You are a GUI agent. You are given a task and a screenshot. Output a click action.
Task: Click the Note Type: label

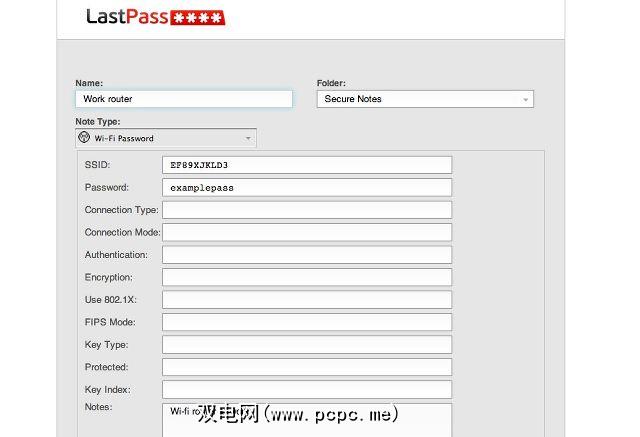click(98, 122)
